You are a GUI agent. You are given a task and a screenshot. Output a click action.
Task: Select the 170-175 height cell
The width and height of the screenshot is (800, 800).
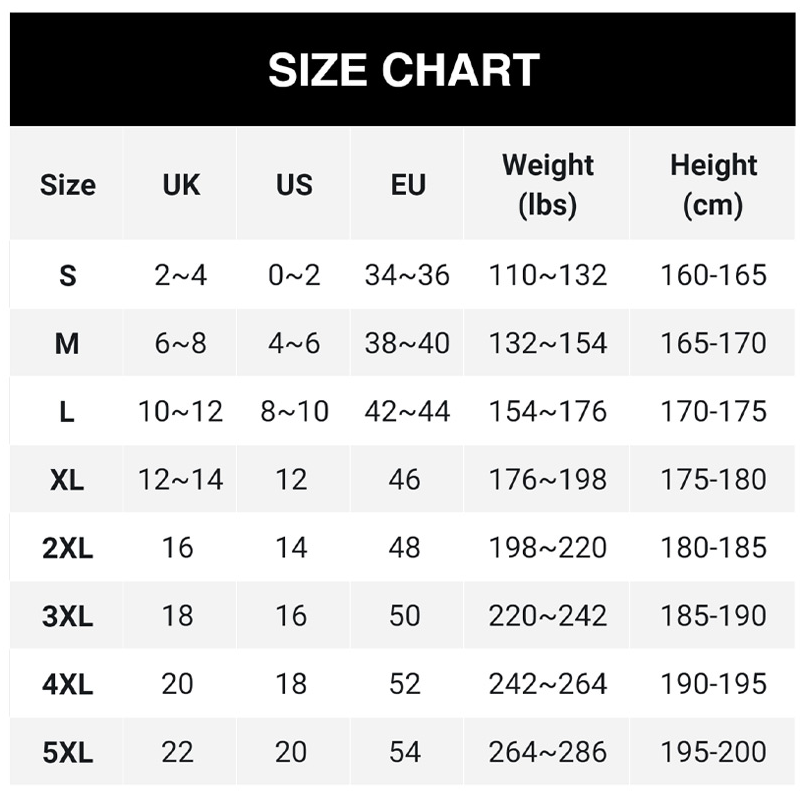[713, 411]
